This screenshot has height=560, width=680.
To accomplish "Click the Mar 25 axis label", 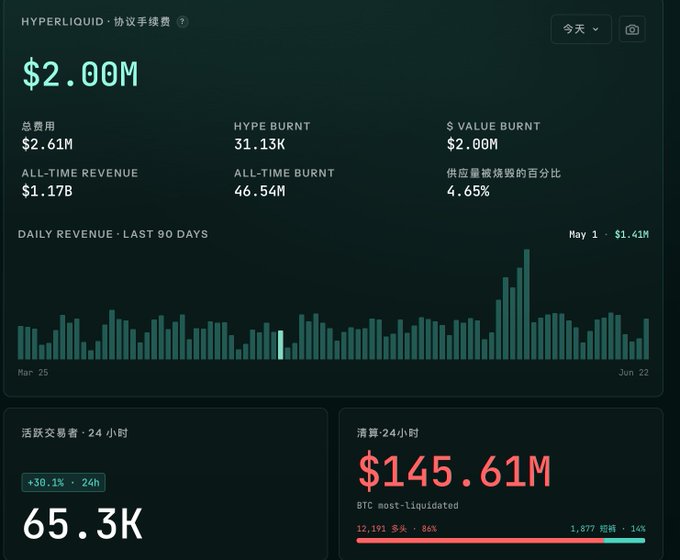I will [x=33, y=373].
